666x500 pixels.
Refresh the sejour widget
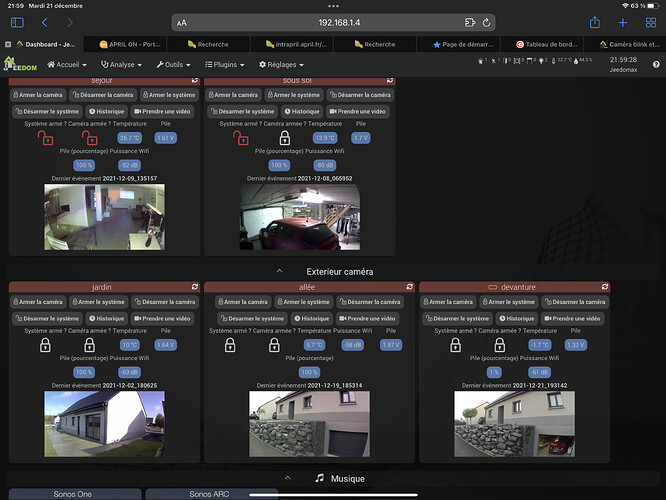coord(195,80)
